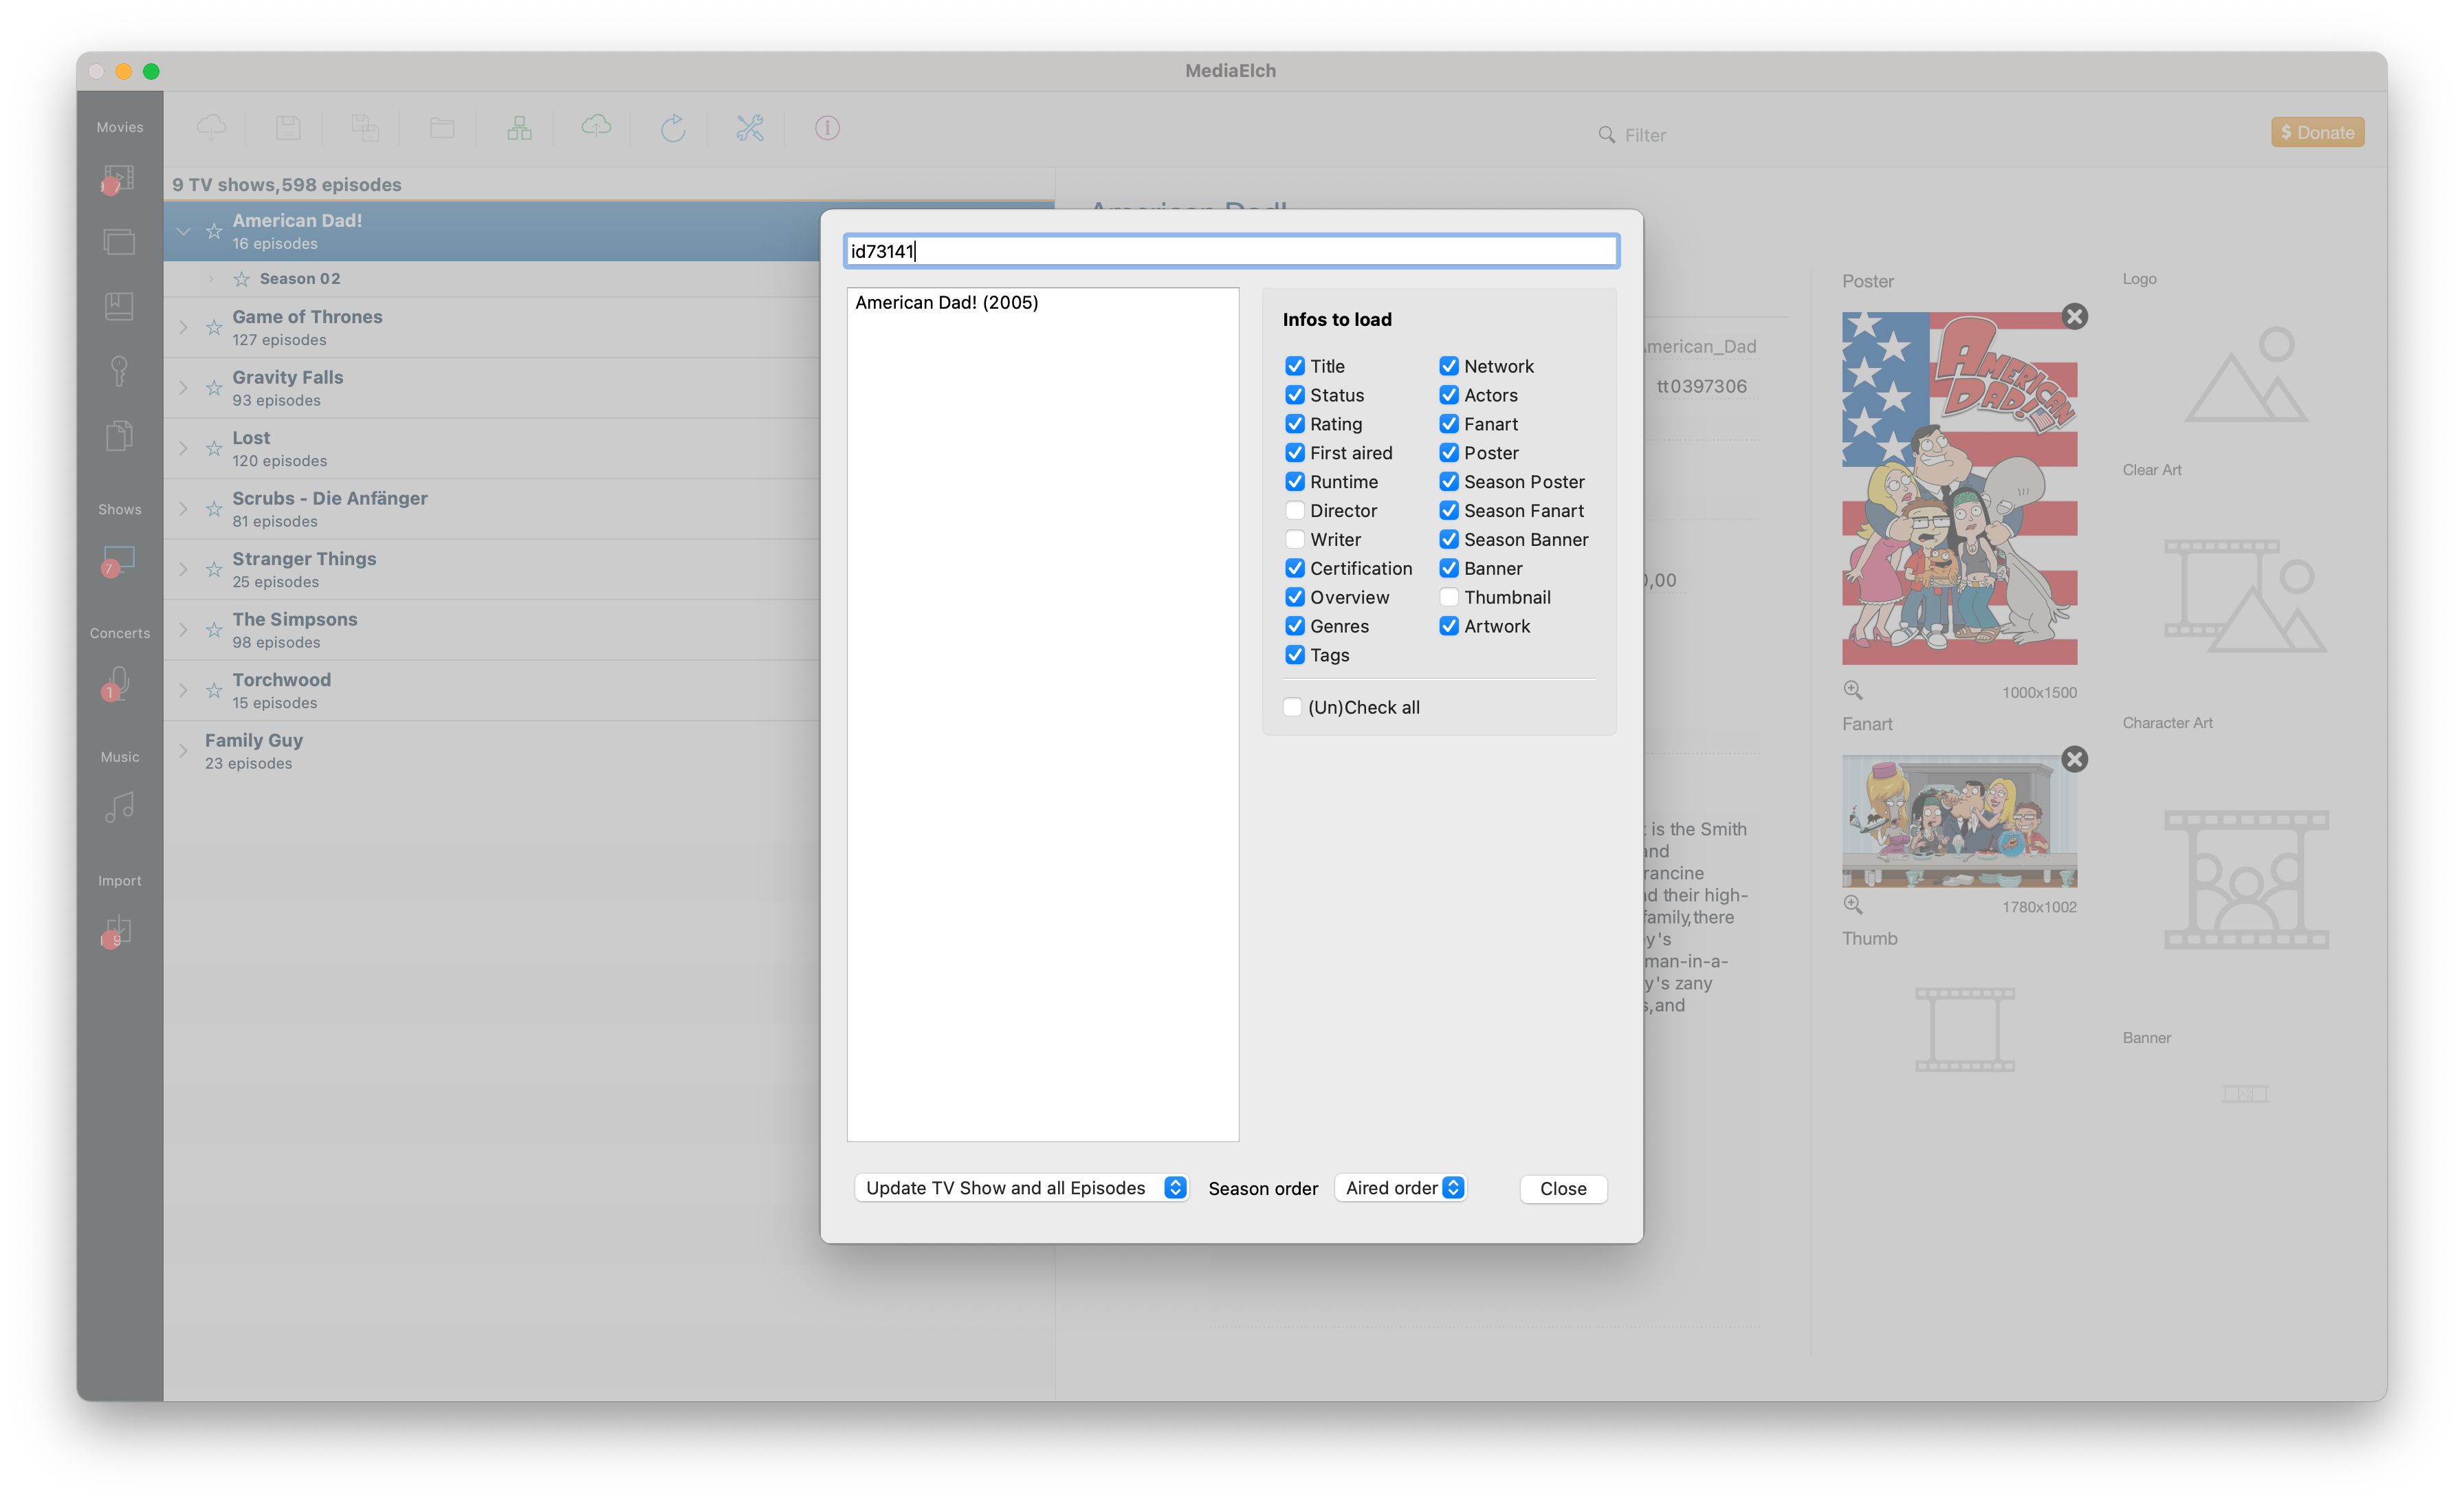Click the Character Art placeholder
Viewport: 2464px width, 1503px height.
(2246, 880)
